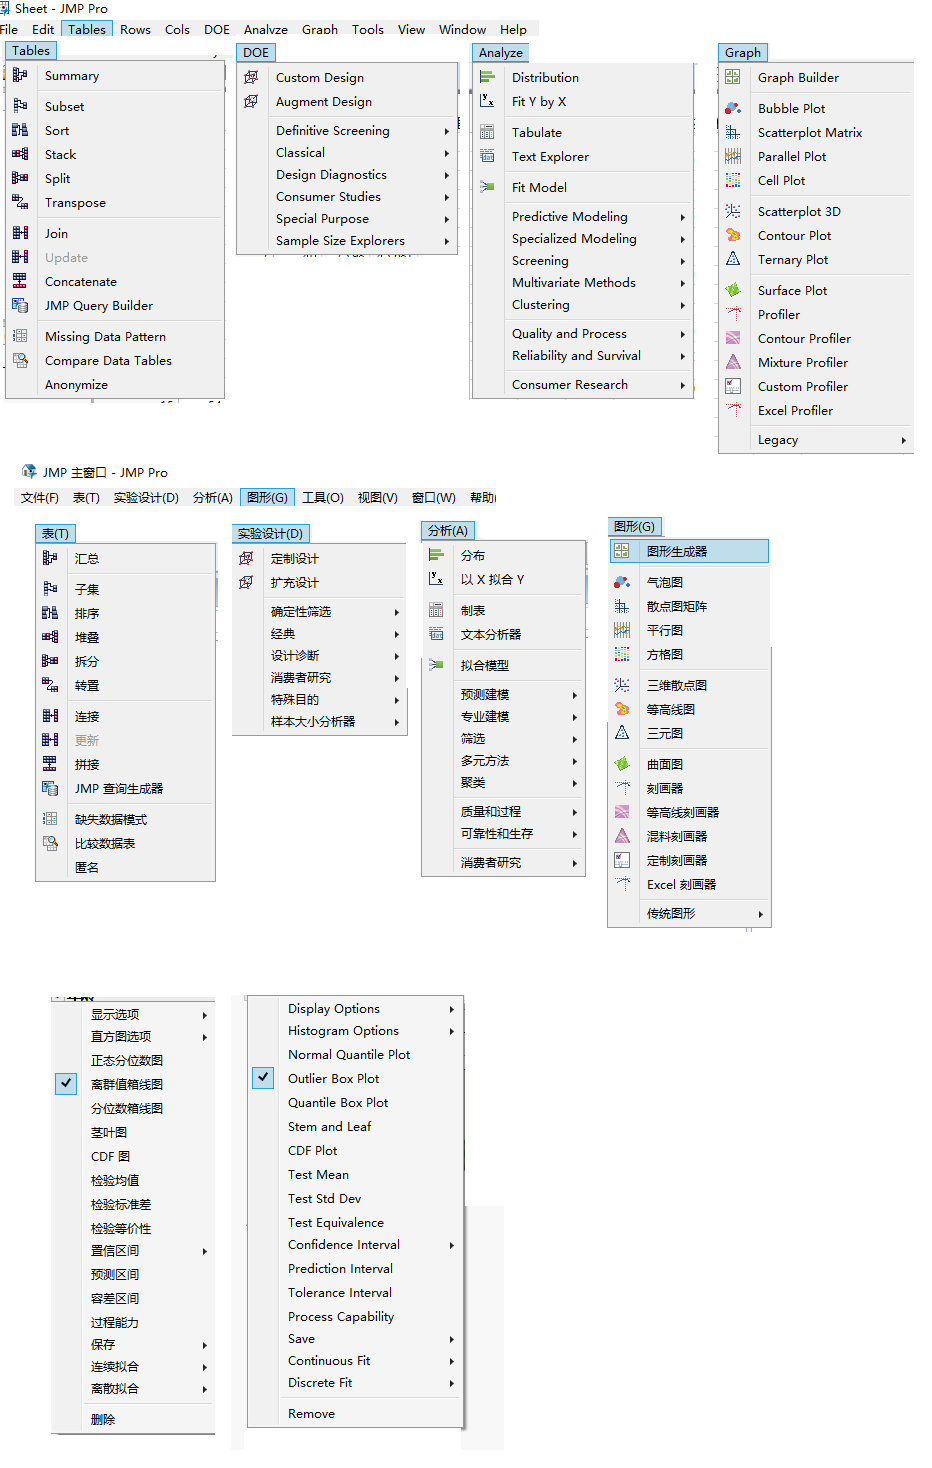The image size is (932, 1468).
Task: Open the Tables menu in menu bar
Action: tap(87, 29)
